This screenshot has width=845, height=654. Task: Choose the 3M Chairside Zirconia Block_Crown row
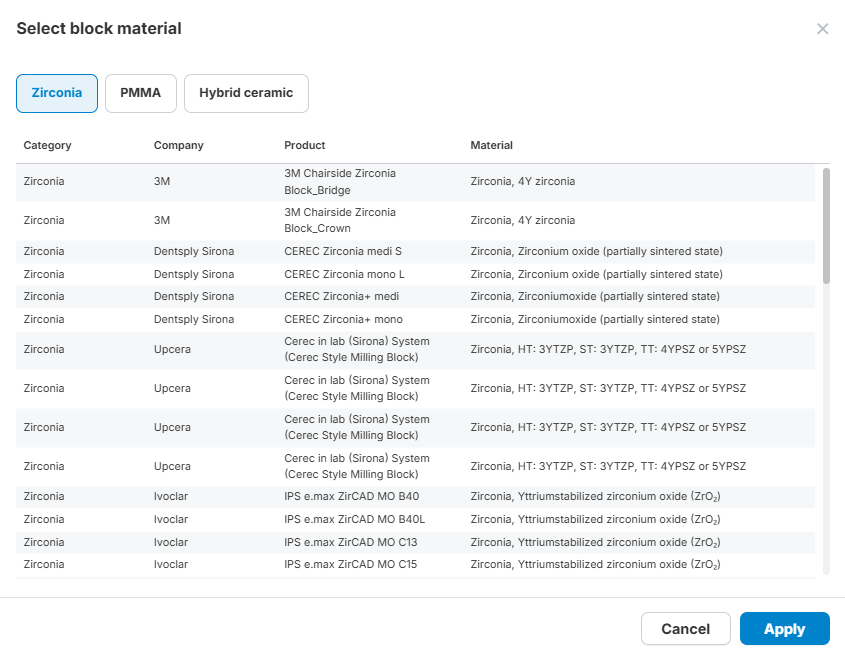(x=340, y=220)
